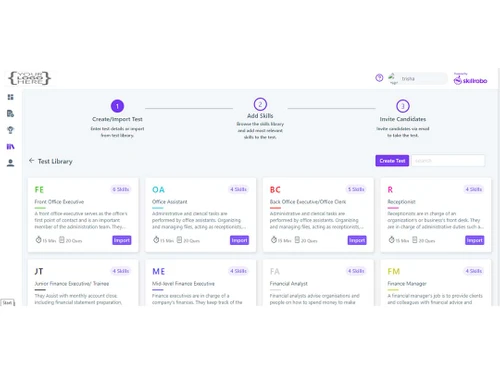
Task: Click the BC card initials
Action: click(x=275, y=190)
